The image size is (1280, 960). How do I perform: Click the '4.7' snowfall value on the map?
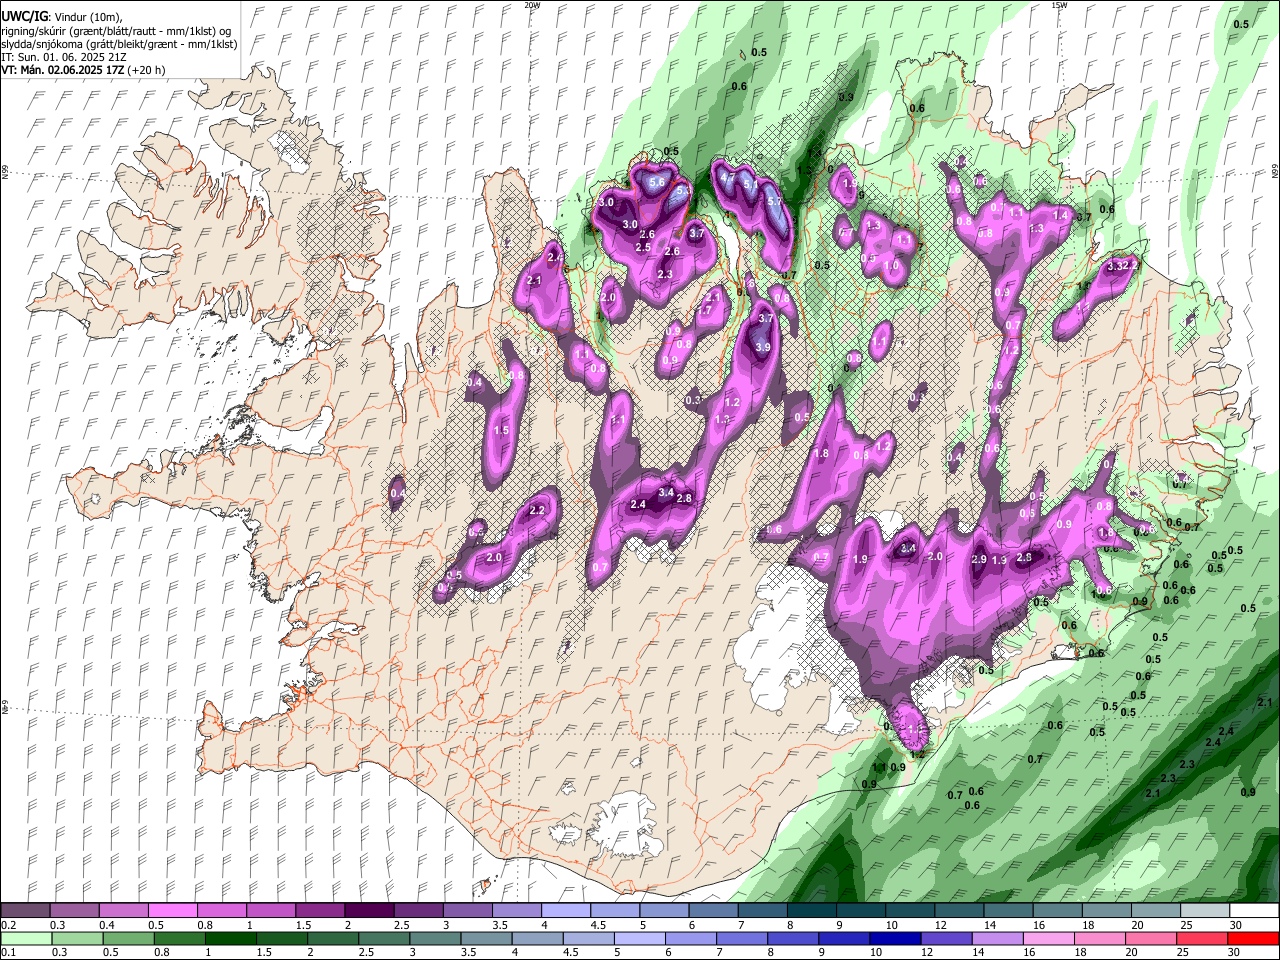[x=727, y=176]
